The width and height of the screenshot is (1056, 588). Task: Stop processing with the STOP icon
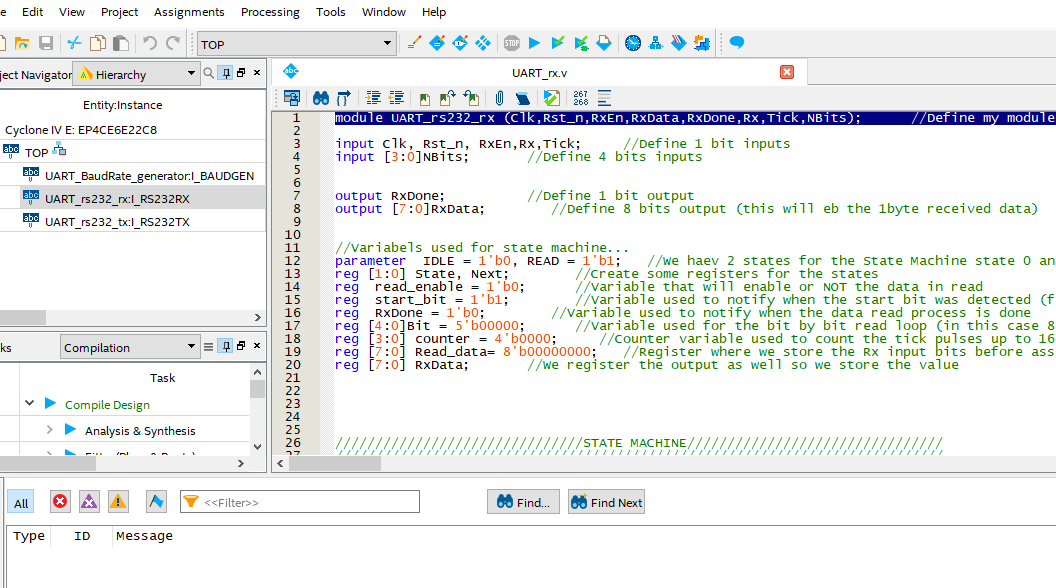coord(512,43)
